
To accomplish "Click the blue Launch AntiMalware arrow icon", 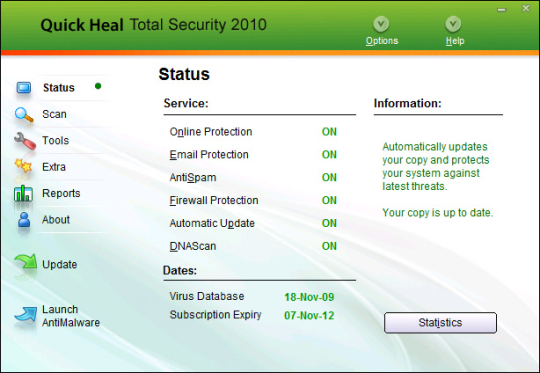I will 25,314.
